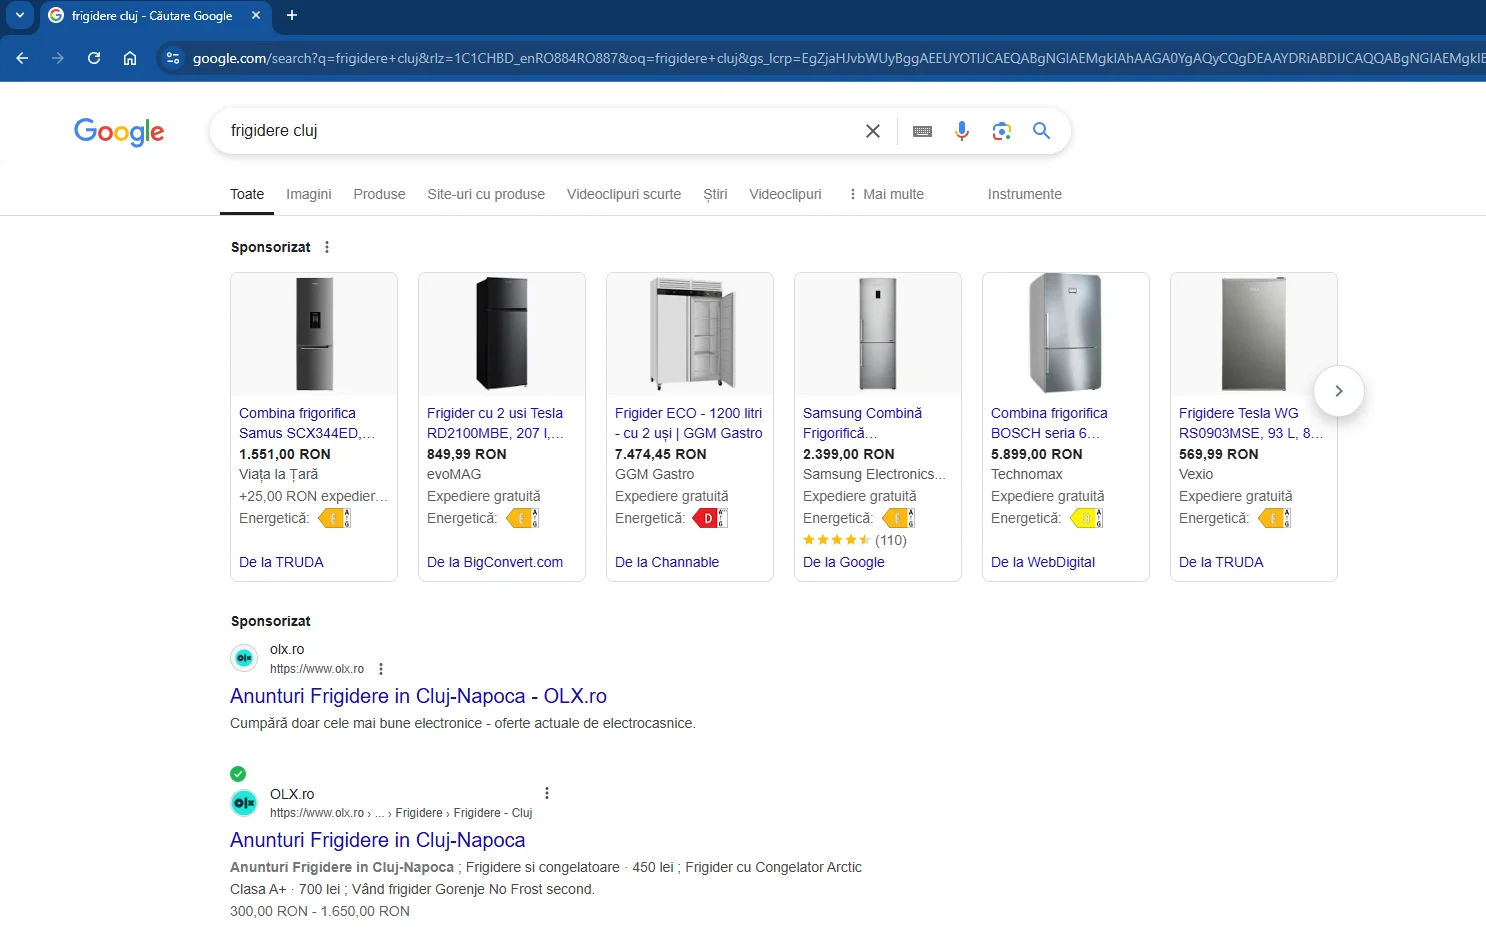Image resolution: width=1486 pixels, height=946 pixels.
Task: Open options menu beside Sponsorizat label
Action: point(327,247)
